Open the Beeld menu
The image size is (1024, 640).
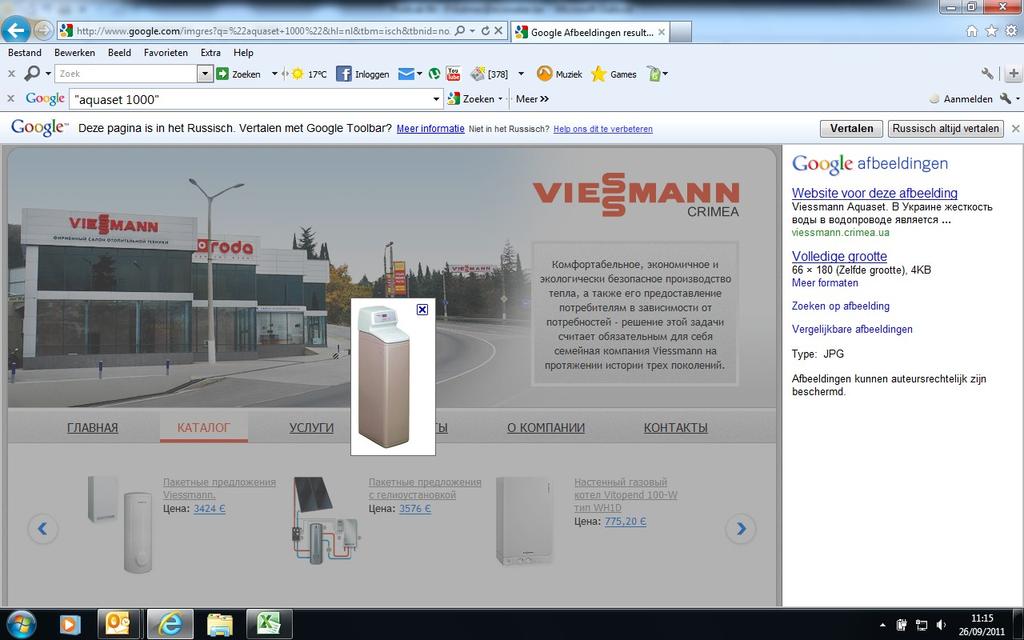pyautogui.click(x=120, y=53)
